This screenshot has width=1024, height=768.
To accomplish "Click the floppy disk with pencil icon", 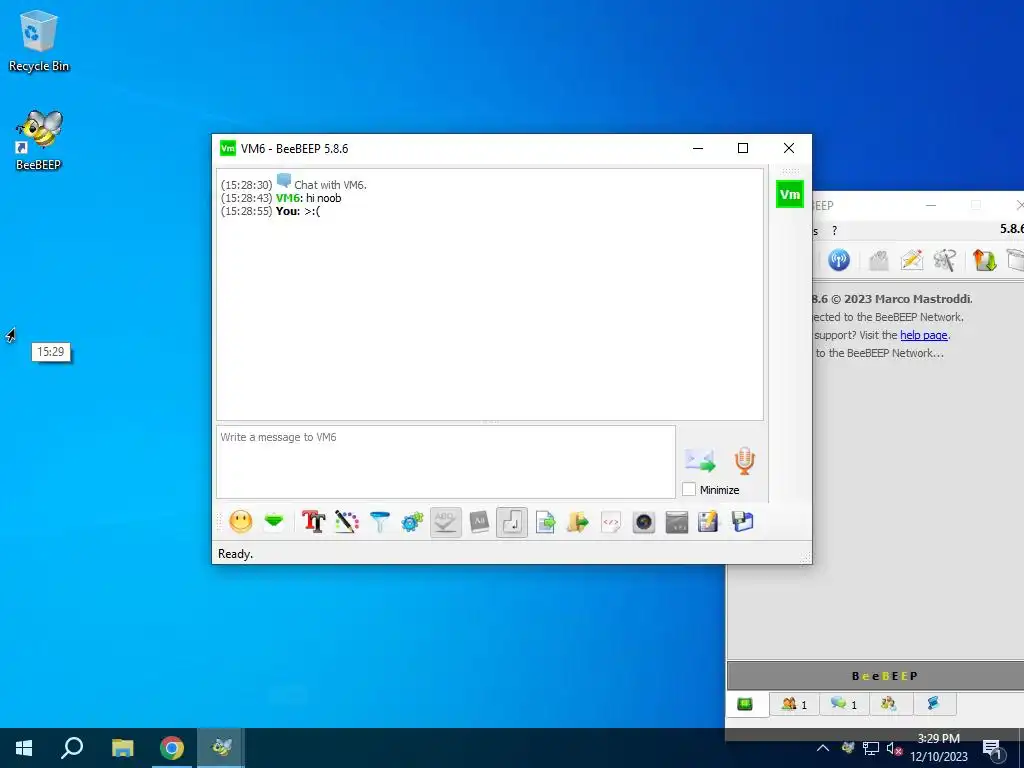I will 709,522.
